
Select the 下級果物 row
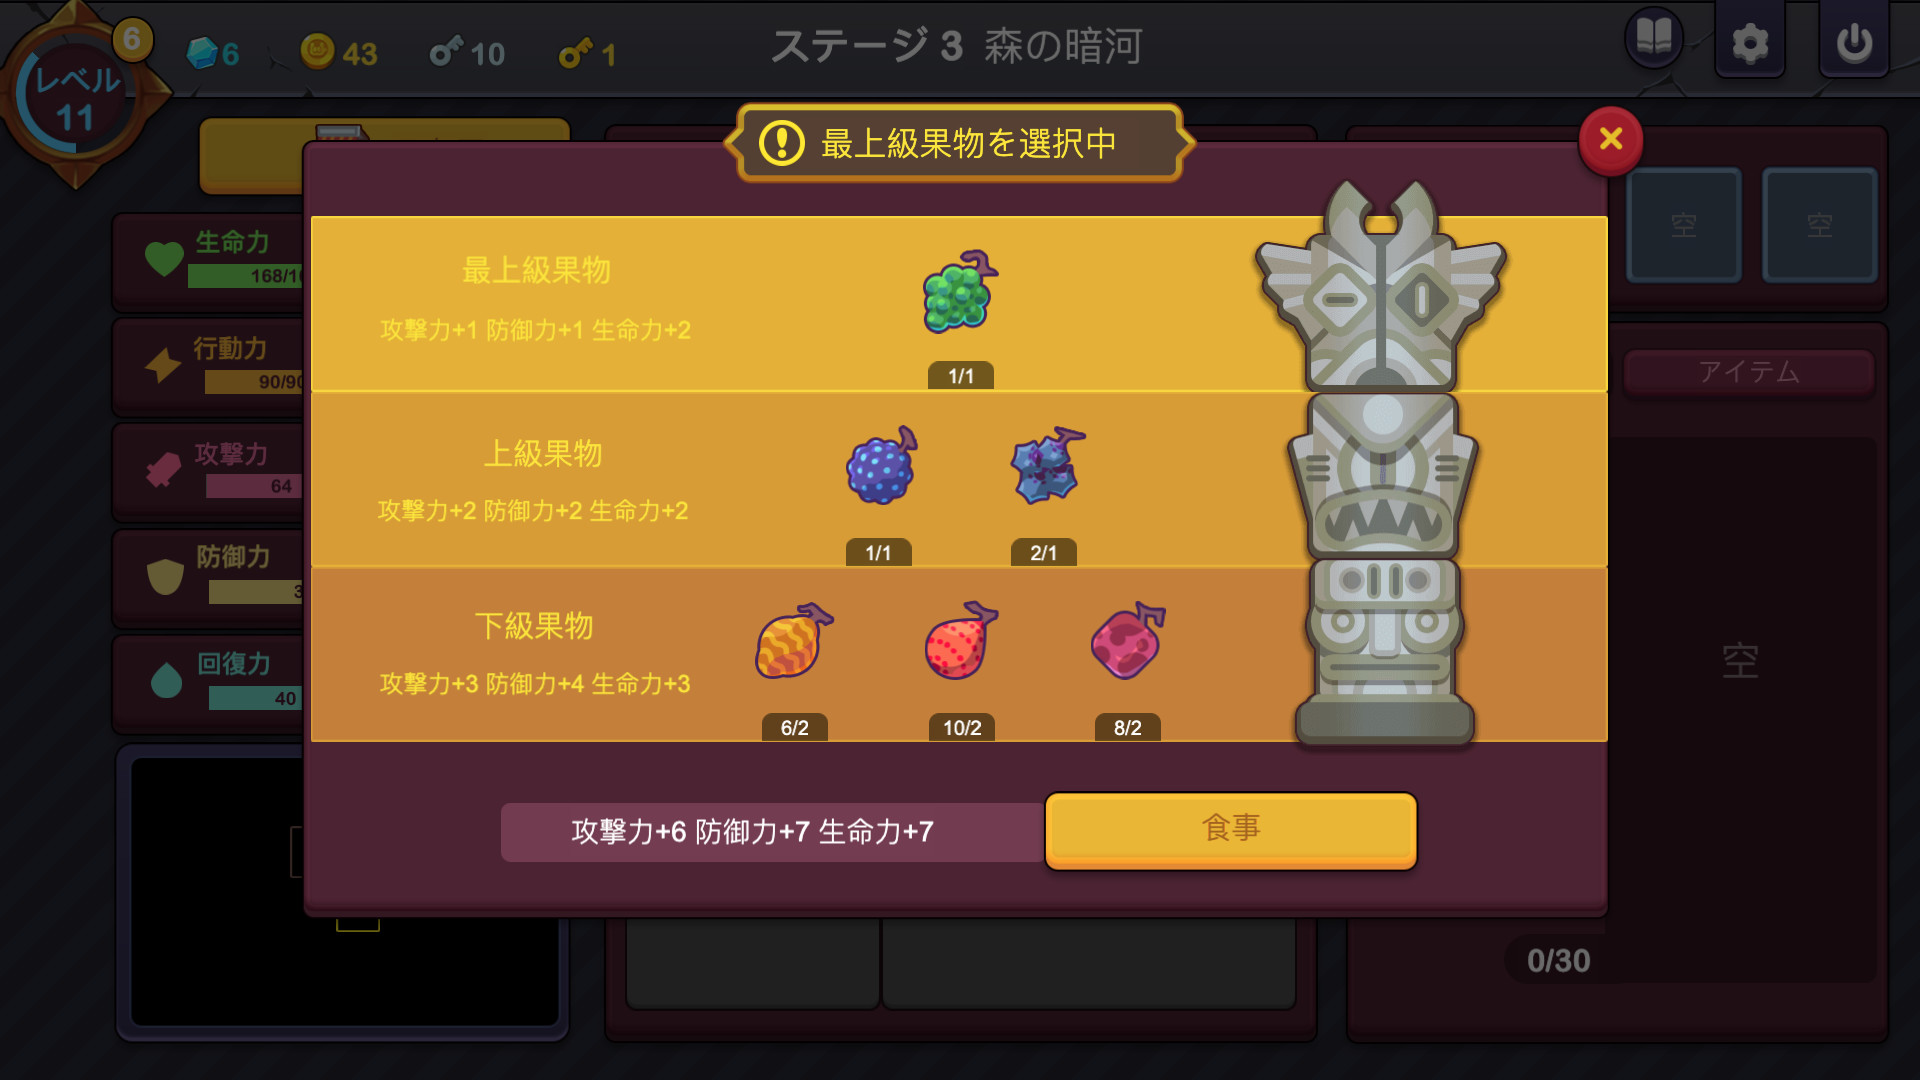pyautogui.click(x=958, y=654)
